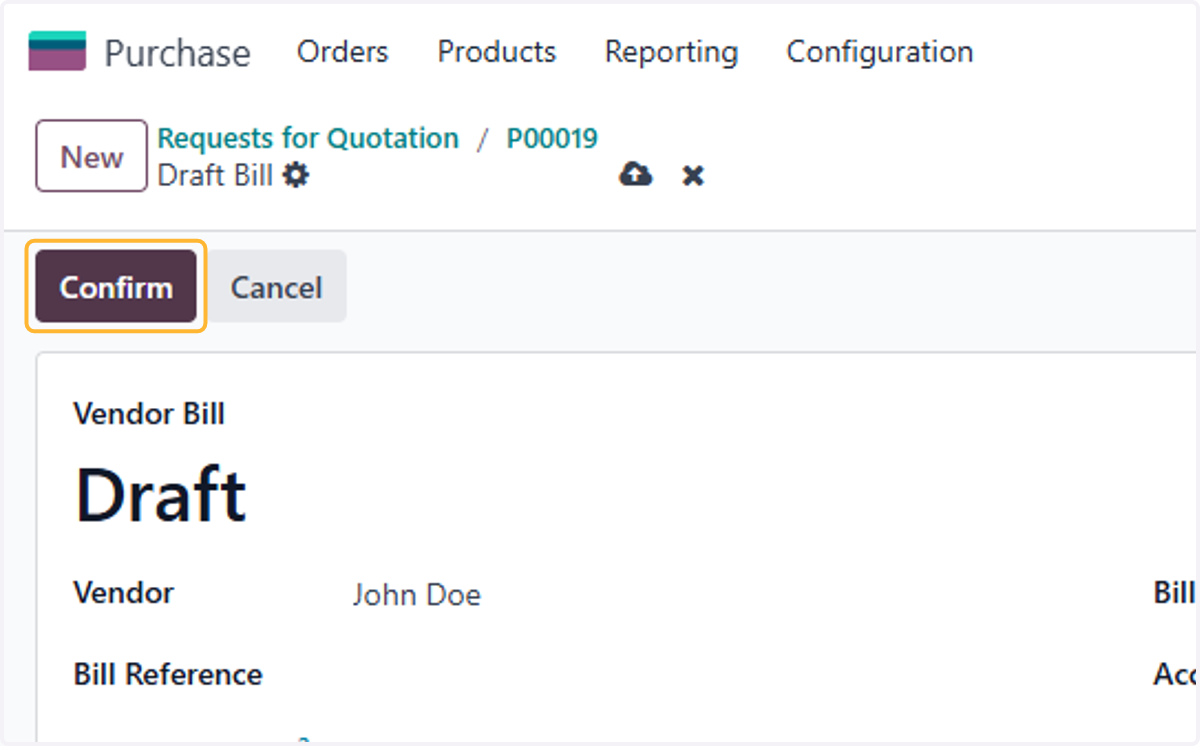The image size is (1200, 746).
Task: Cancel the draft vendor bill
Action: [x=276, y=287]
